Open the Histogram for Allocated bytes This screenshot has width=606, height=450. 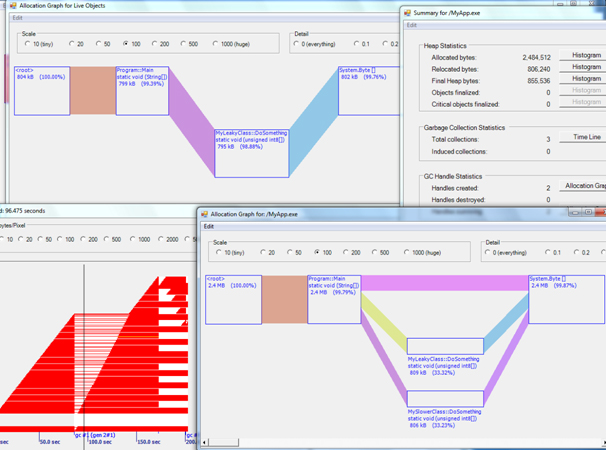(585, 56)
